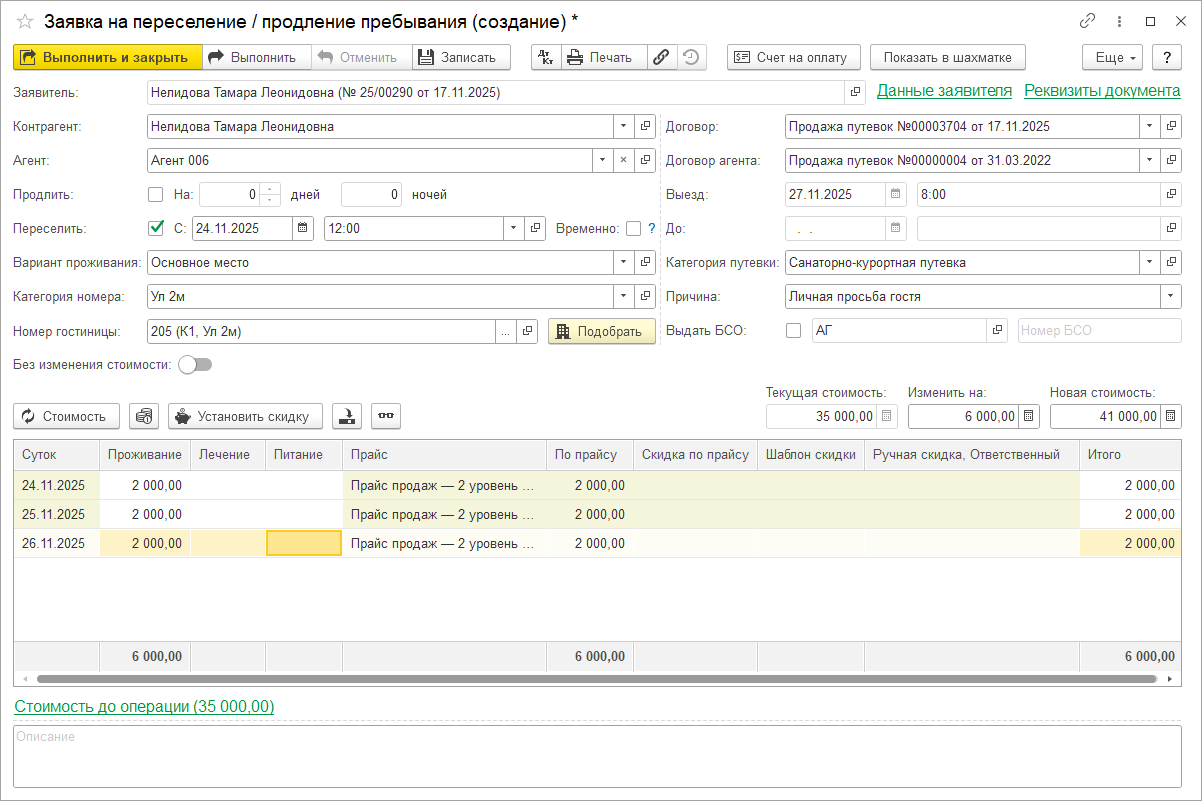Click the download-arrow icon near Установить скидку
This screenshot has width=1202, height=801.
coord(347,416)
